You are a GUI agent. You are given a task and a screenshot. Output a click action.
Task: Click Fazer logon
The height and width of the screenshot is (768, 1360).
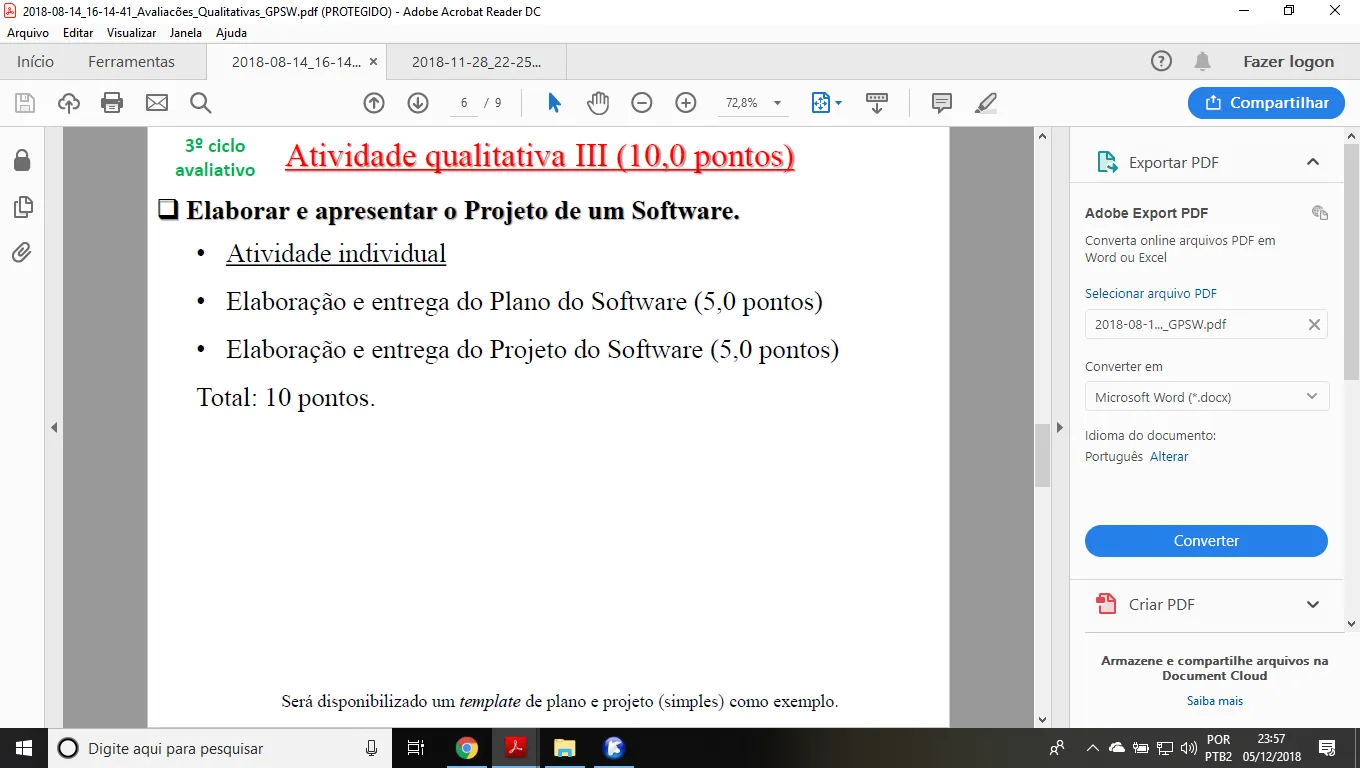[1288, 61]
